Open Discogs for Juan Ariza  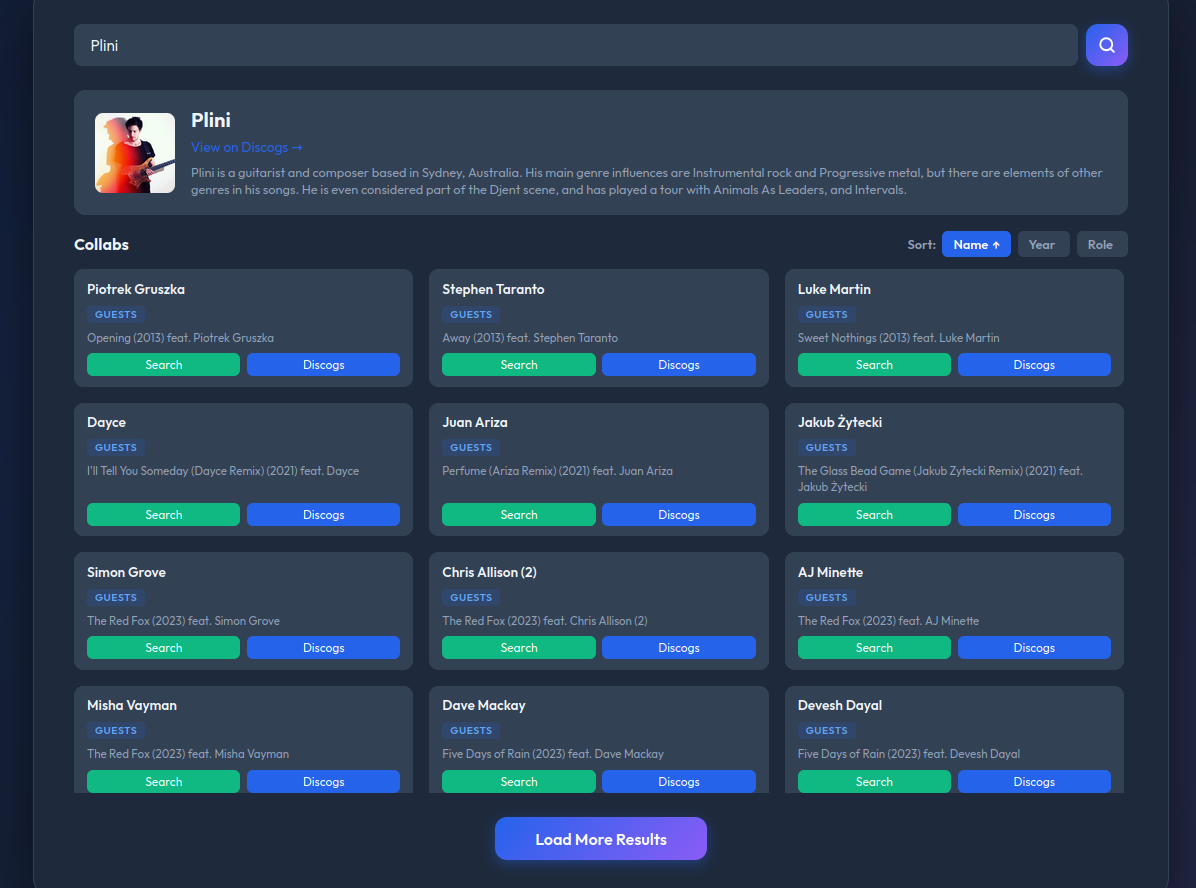[678, 514]
